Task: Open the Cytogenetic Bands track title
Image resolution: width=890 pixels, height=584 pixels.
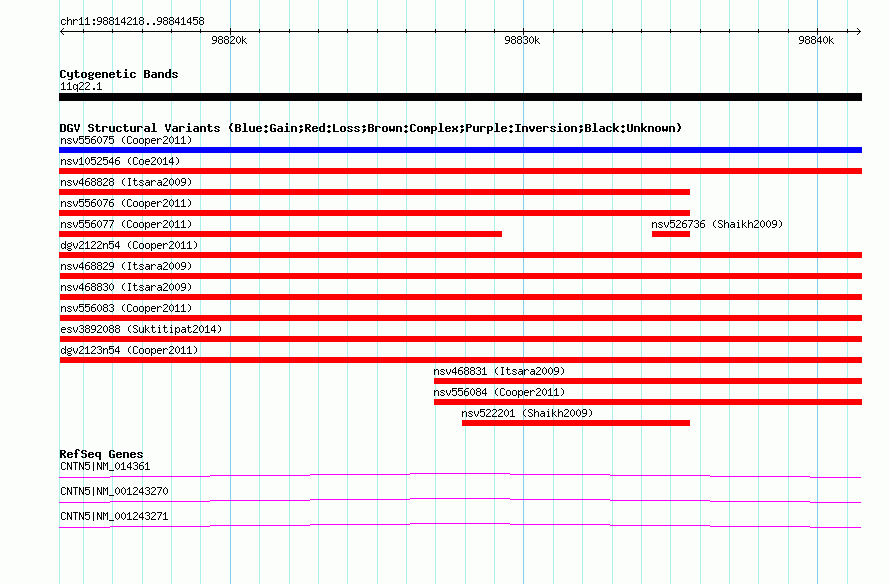Action: 119,74
